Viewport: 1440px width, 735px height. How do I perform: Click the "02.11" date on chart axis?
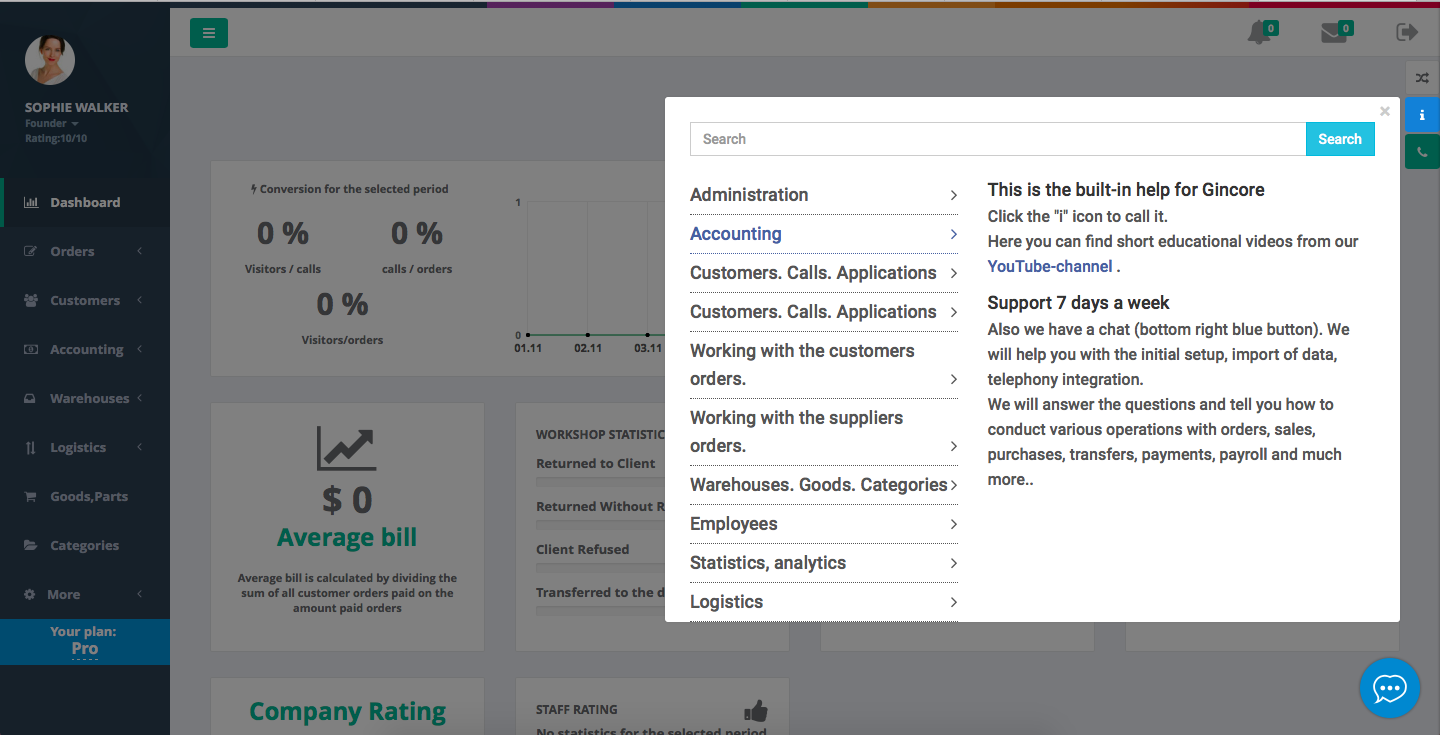[x=588, y=348]
